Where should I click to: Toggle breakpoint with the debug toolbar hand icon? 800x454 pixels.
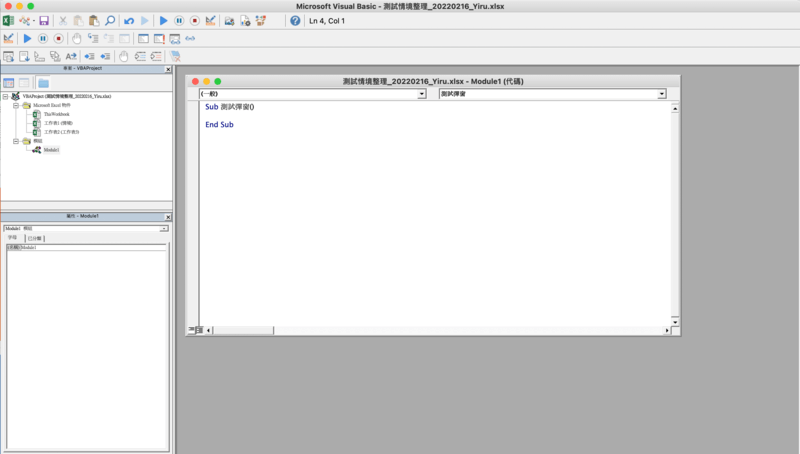point(77,38)
